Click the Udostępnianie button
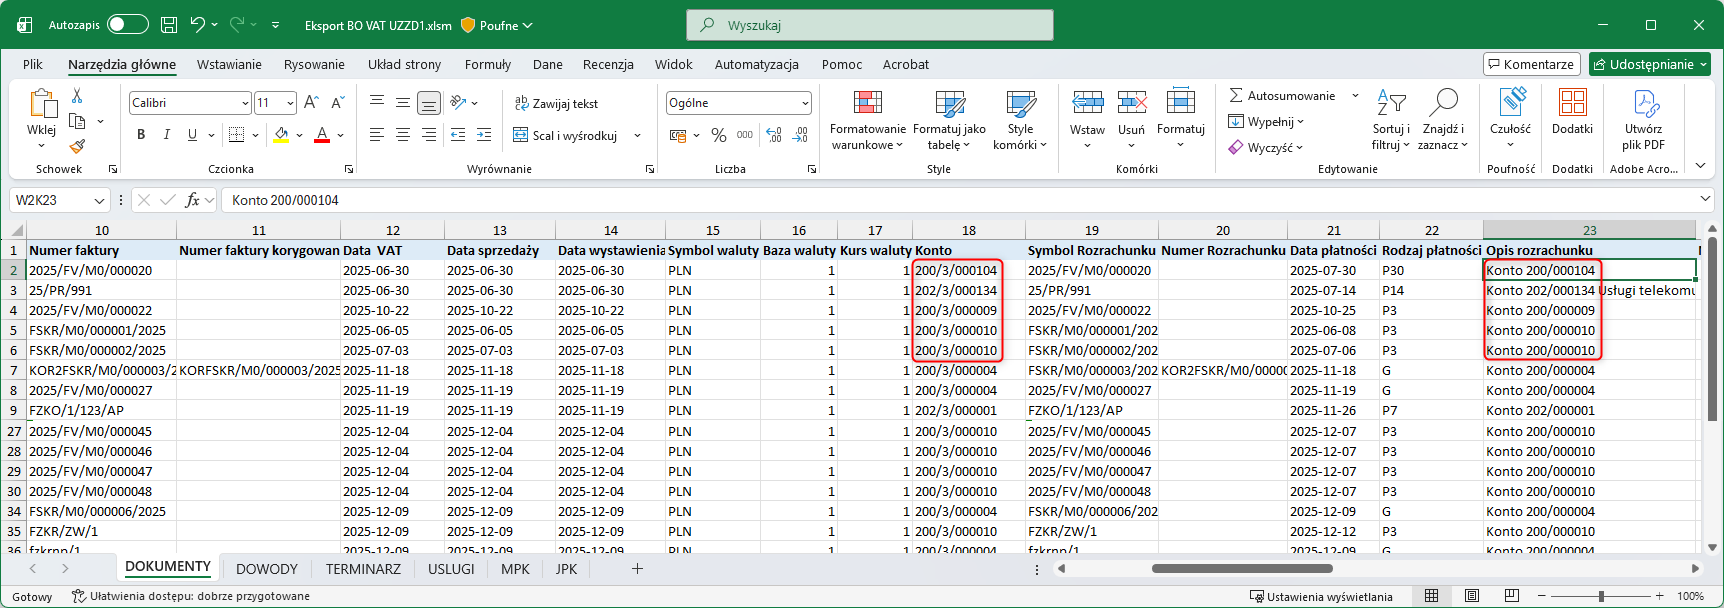The width and height of the screenshot is (1724, 608). click(1650, 64)
